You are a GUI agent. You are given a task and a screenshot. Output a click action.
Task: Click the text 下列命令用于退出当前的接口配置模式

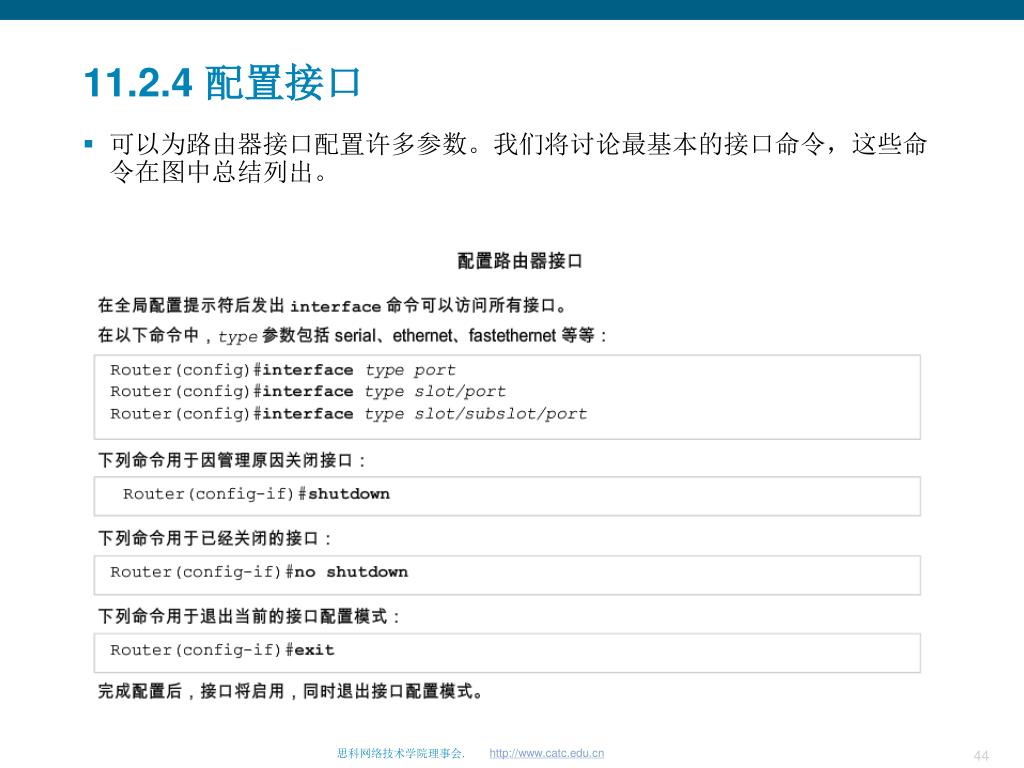[249, 616]
